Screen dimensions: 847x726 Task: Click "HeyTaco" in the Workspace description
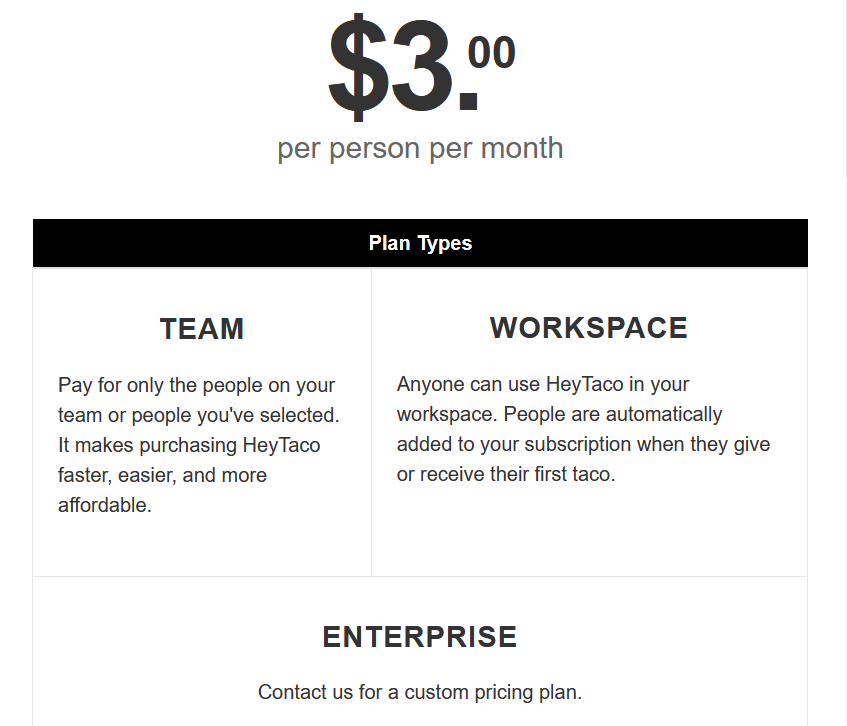point(584,384)
